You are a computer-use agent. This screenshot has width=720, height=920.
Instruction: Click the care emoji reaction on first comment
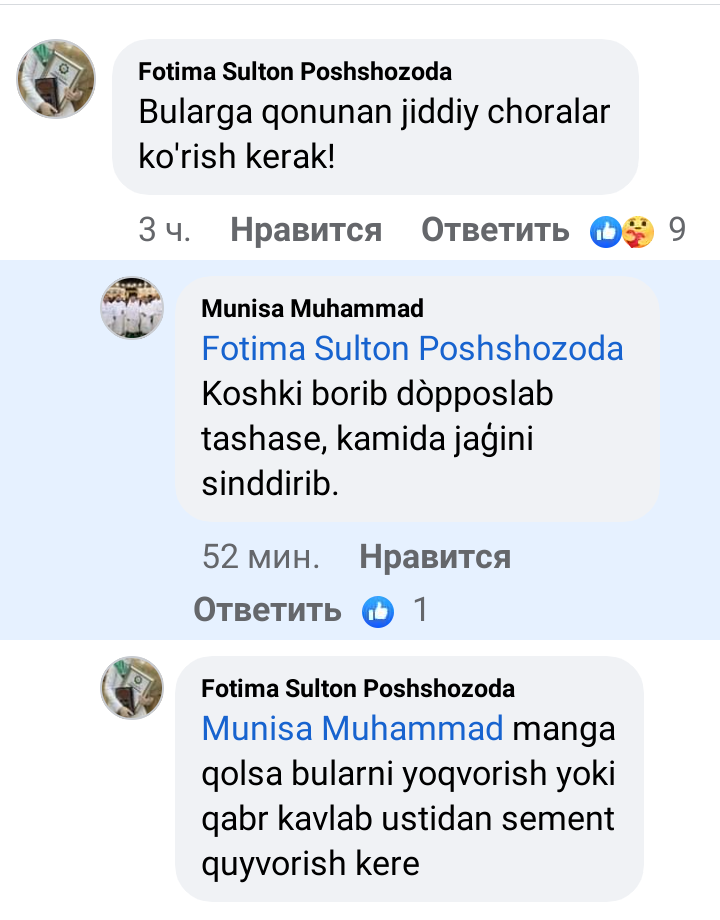tap(637, 231)
